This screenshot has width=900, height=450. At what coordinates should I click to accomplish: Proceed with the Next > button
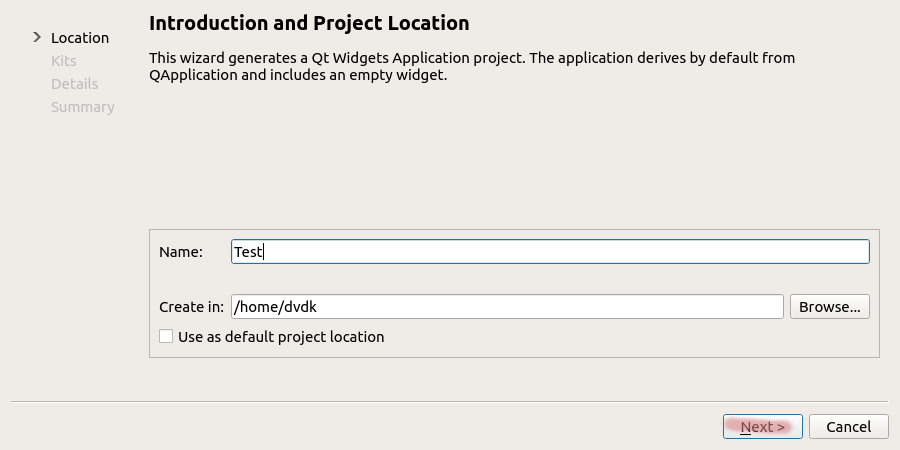click(x=762, y=427)
